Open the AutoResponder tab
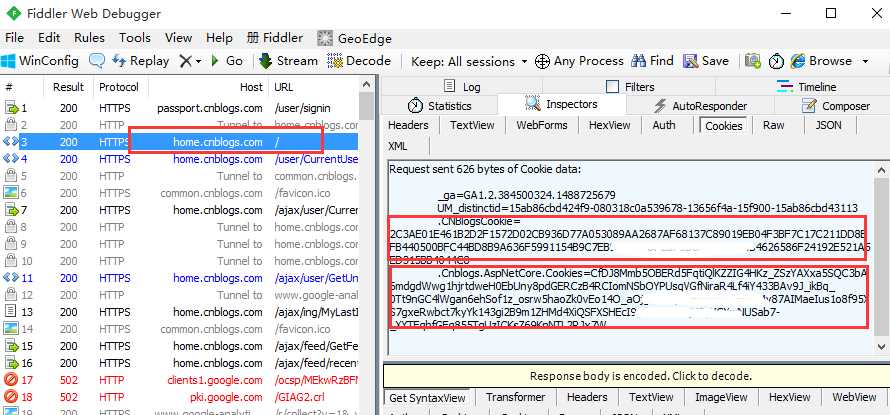The width and height of the screenshot is (890, 415). tap(700, 106)
